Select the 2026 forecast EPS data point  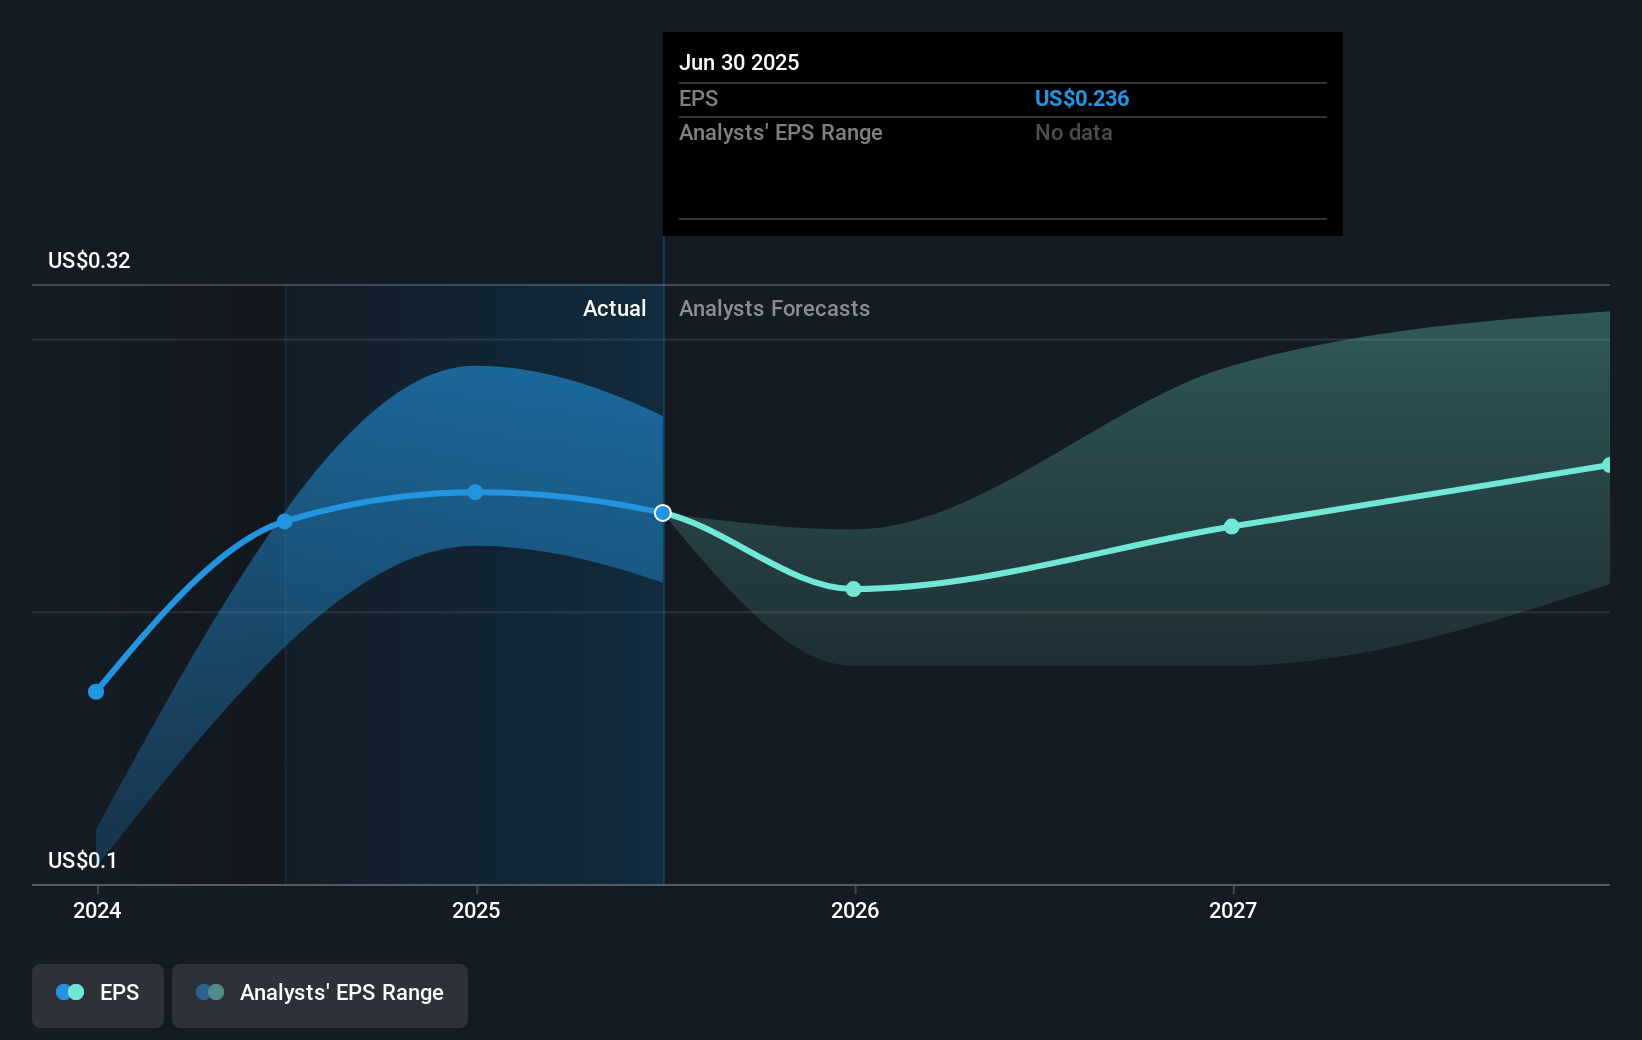point(853,589)
